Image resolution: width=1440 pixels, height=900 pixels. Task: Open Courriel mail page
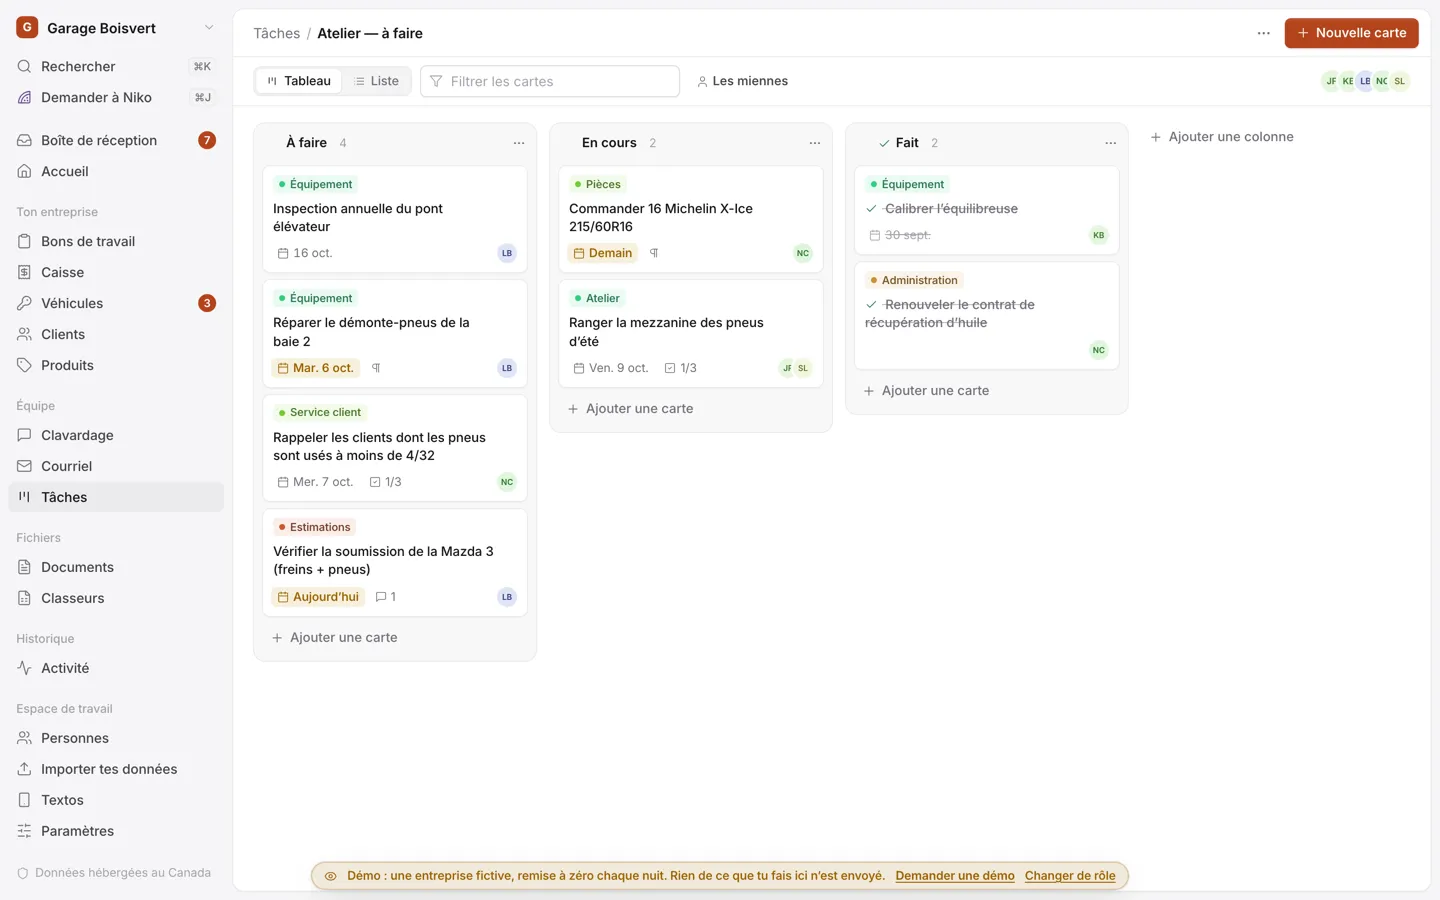pyautogui.click(x=116, y=466)
